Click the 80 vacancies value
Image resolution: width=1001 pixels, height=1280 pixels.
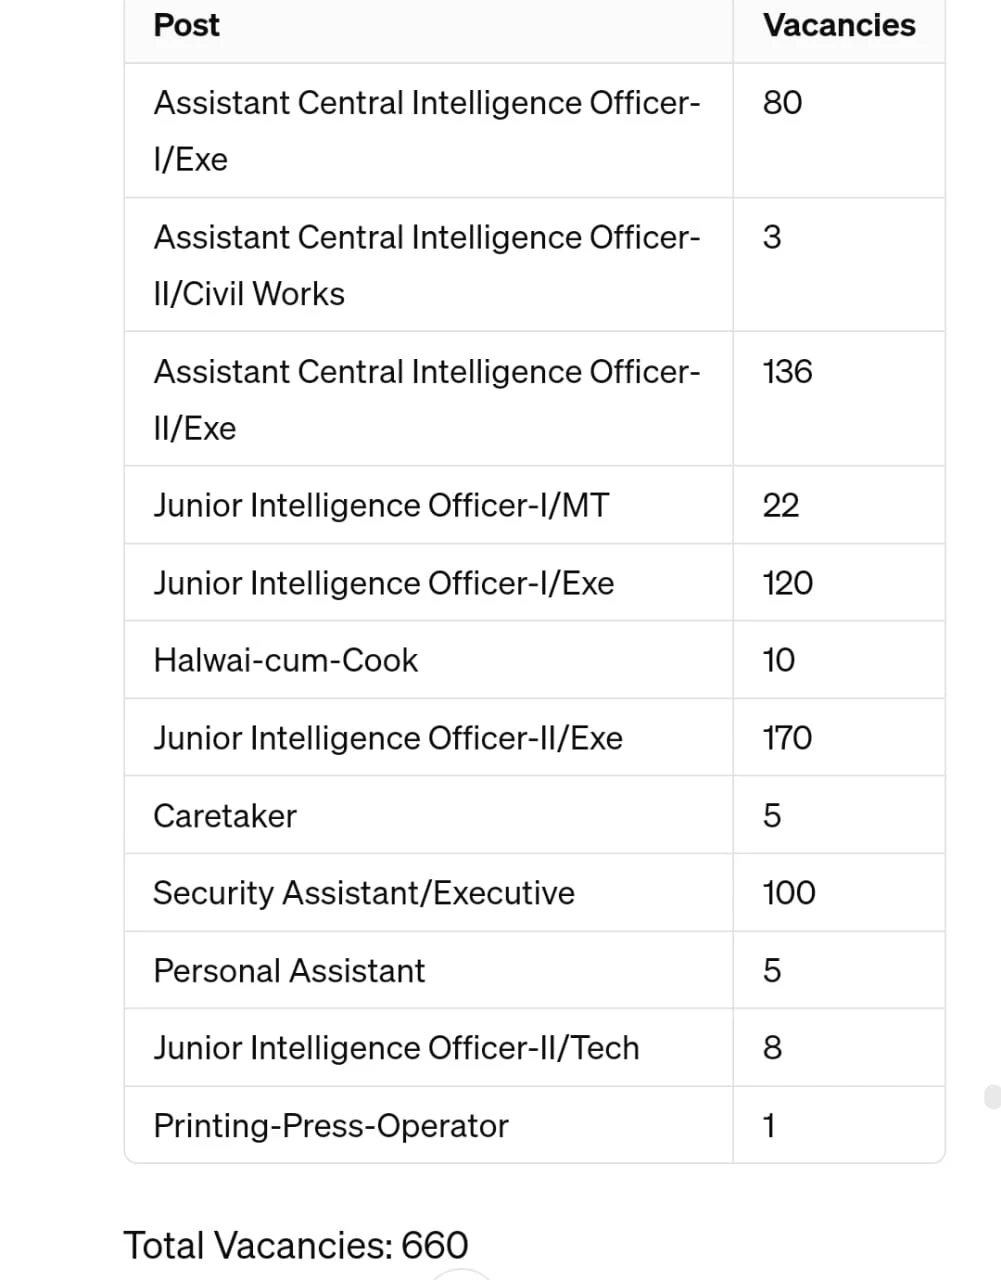tap(782, 103)
